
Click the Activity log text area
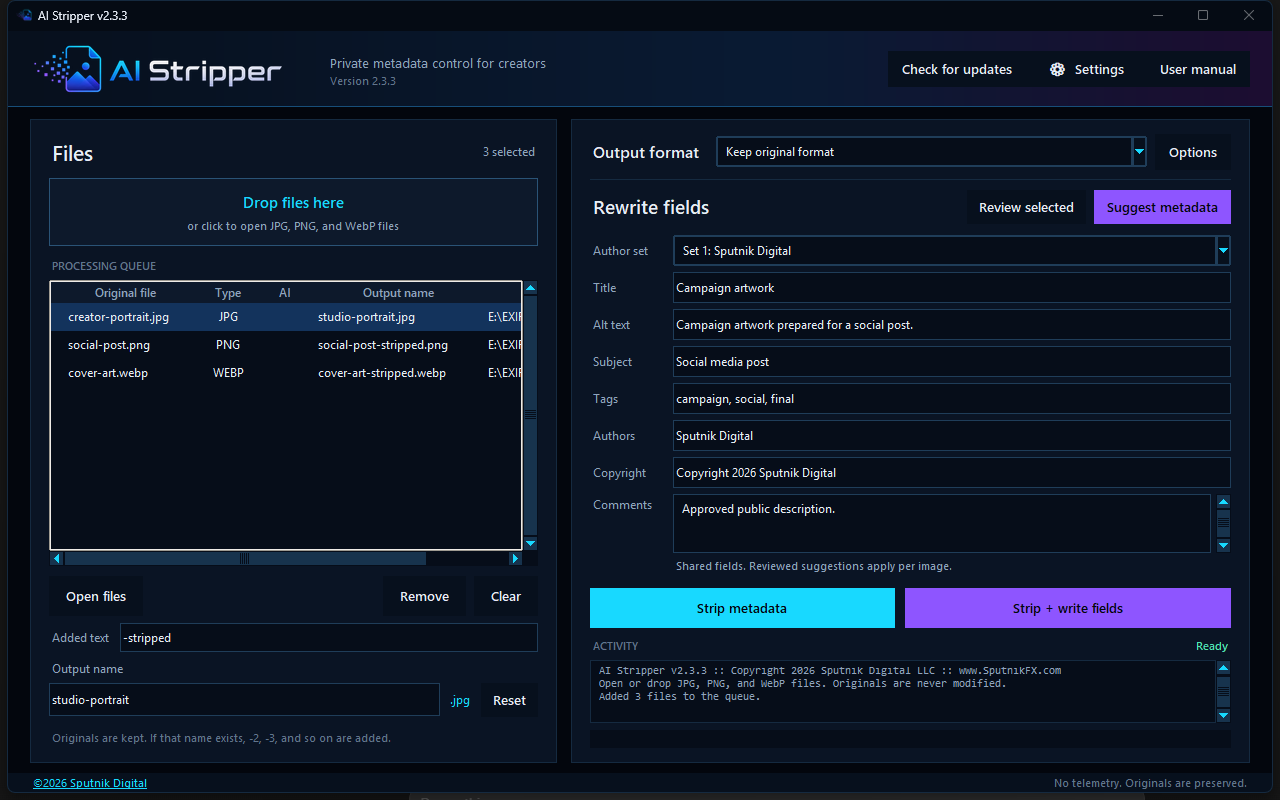(902, 691)
